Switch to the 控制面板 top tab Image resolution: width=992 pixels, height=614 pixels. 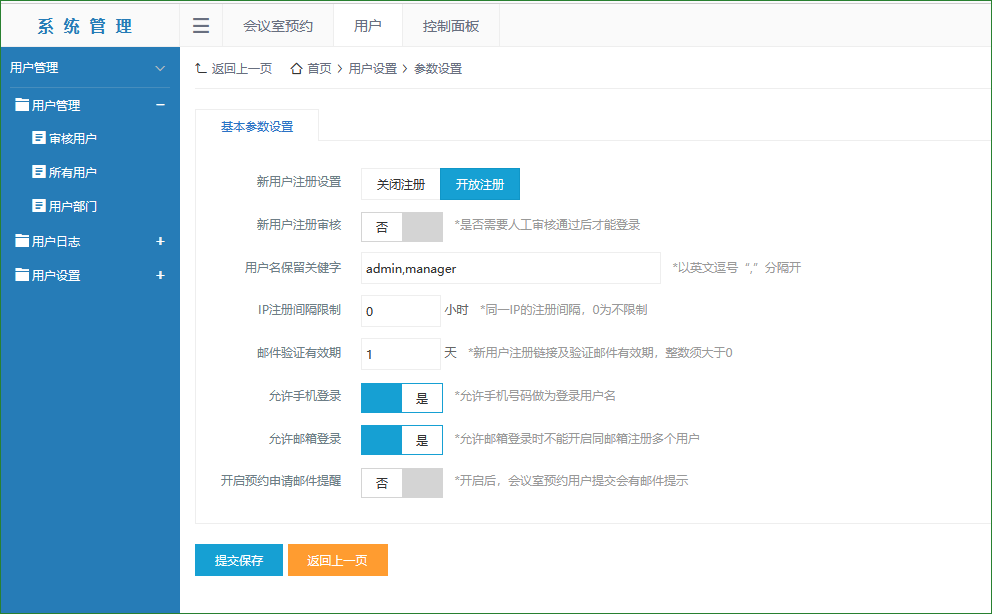[x=450, y=26]
